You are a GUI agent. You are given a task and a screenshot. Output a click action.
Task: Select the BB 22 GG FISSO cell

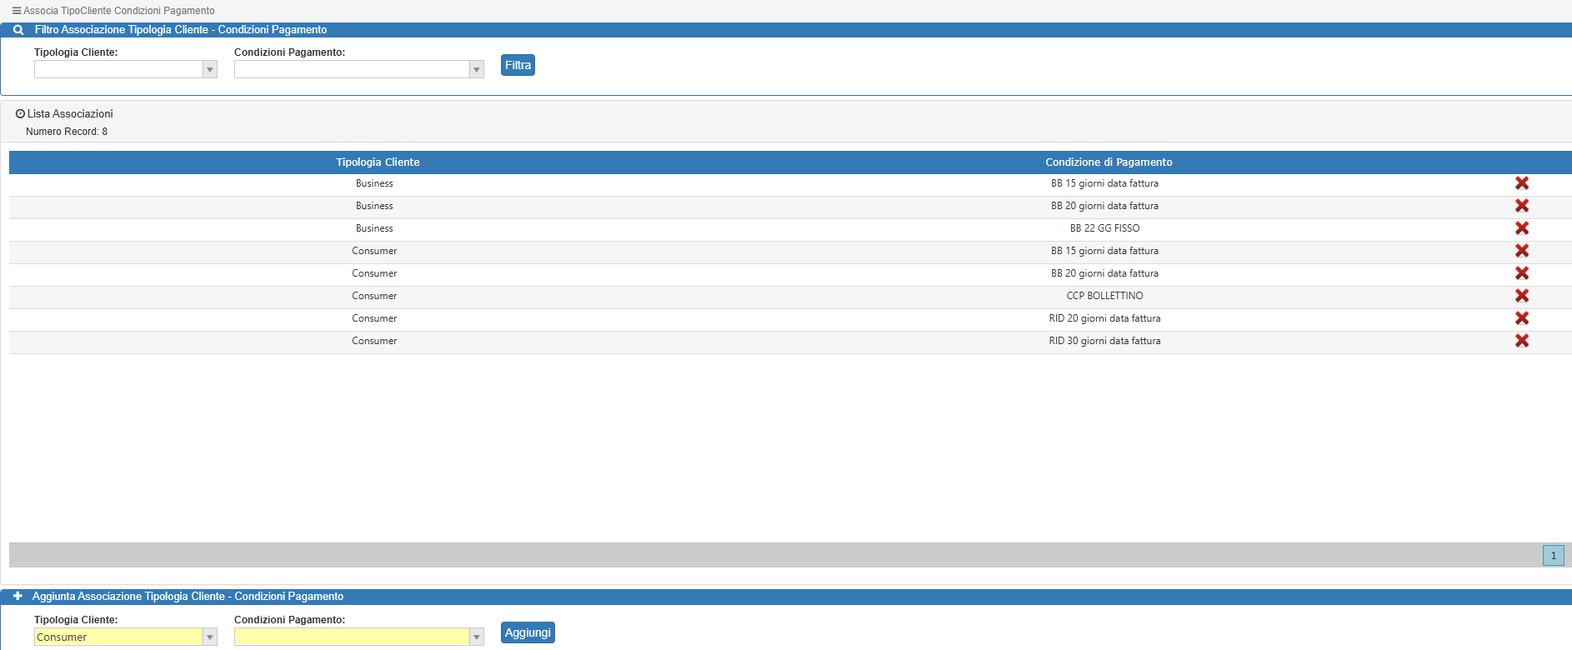pyautogui.click(x=1105, y=228)
